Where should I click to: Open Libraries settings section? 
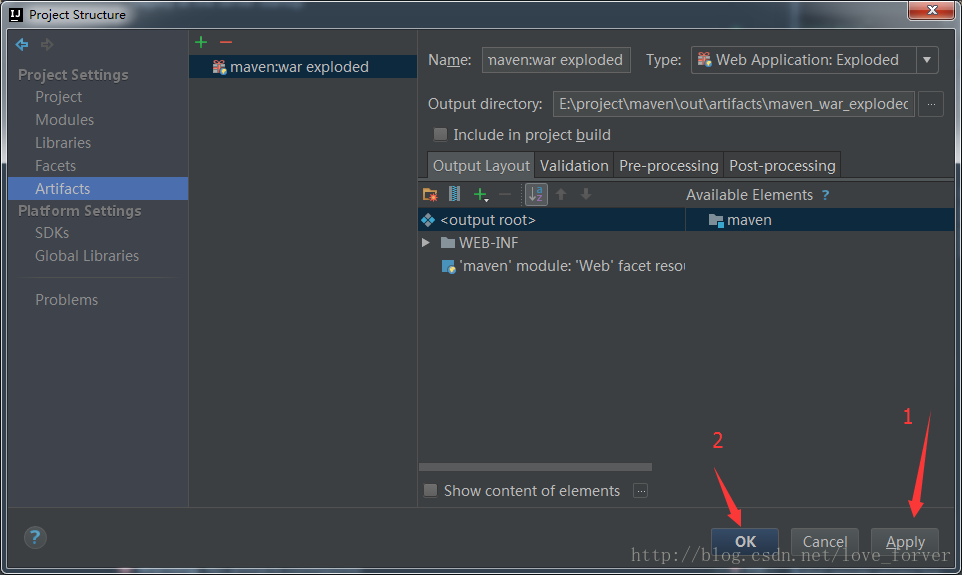(63, 142)
